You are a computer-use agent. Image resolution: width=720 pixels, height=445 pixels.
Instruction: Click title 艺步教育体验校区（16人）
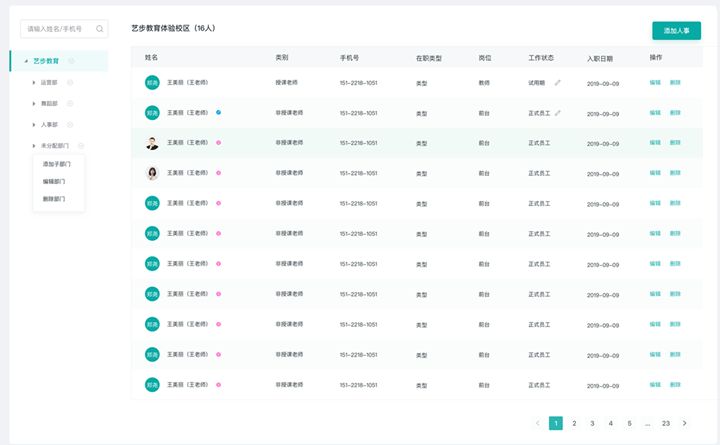click(x=174, y=28)
